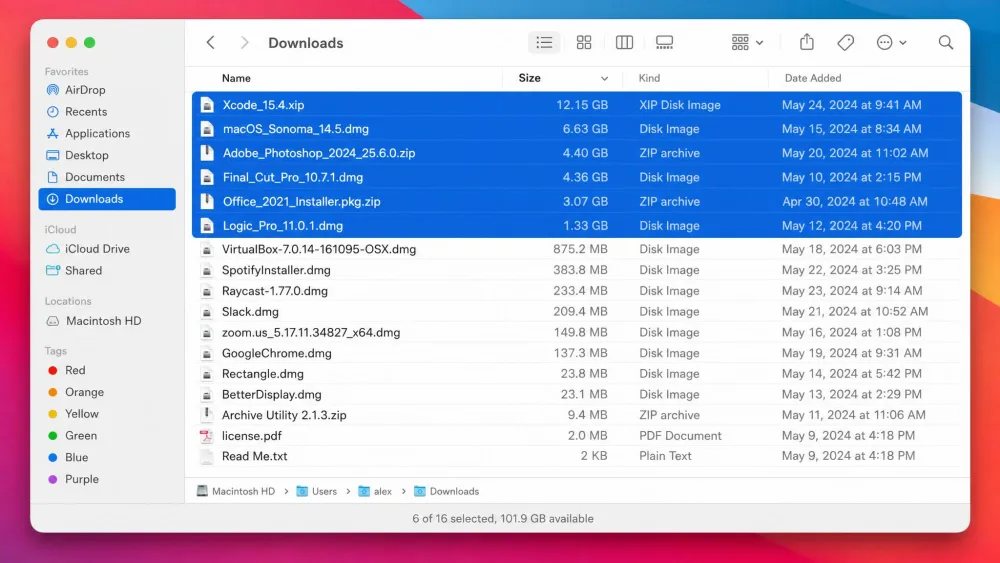1000x563 pixels.
Task: Click the Share toolbar icon
Action: click(807, 42)
